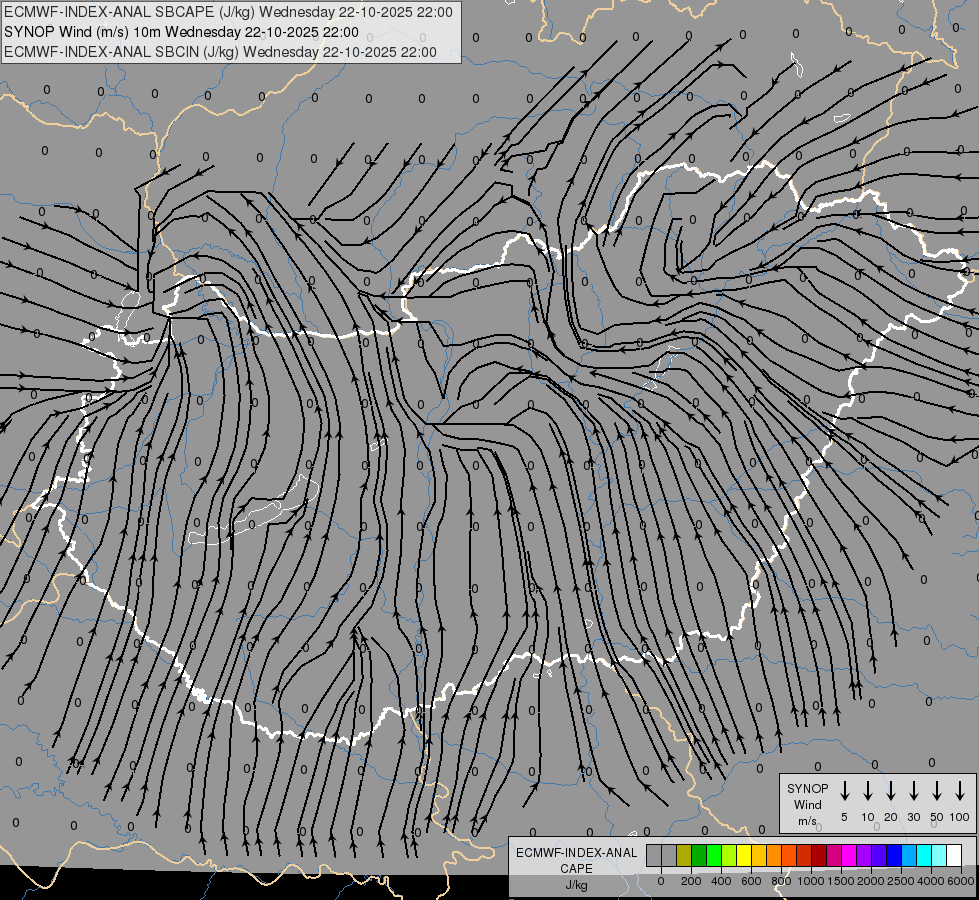The image size is (979, 900).
Task: Select the dark green CAPE legend swatch
Action: click(699, 855)
